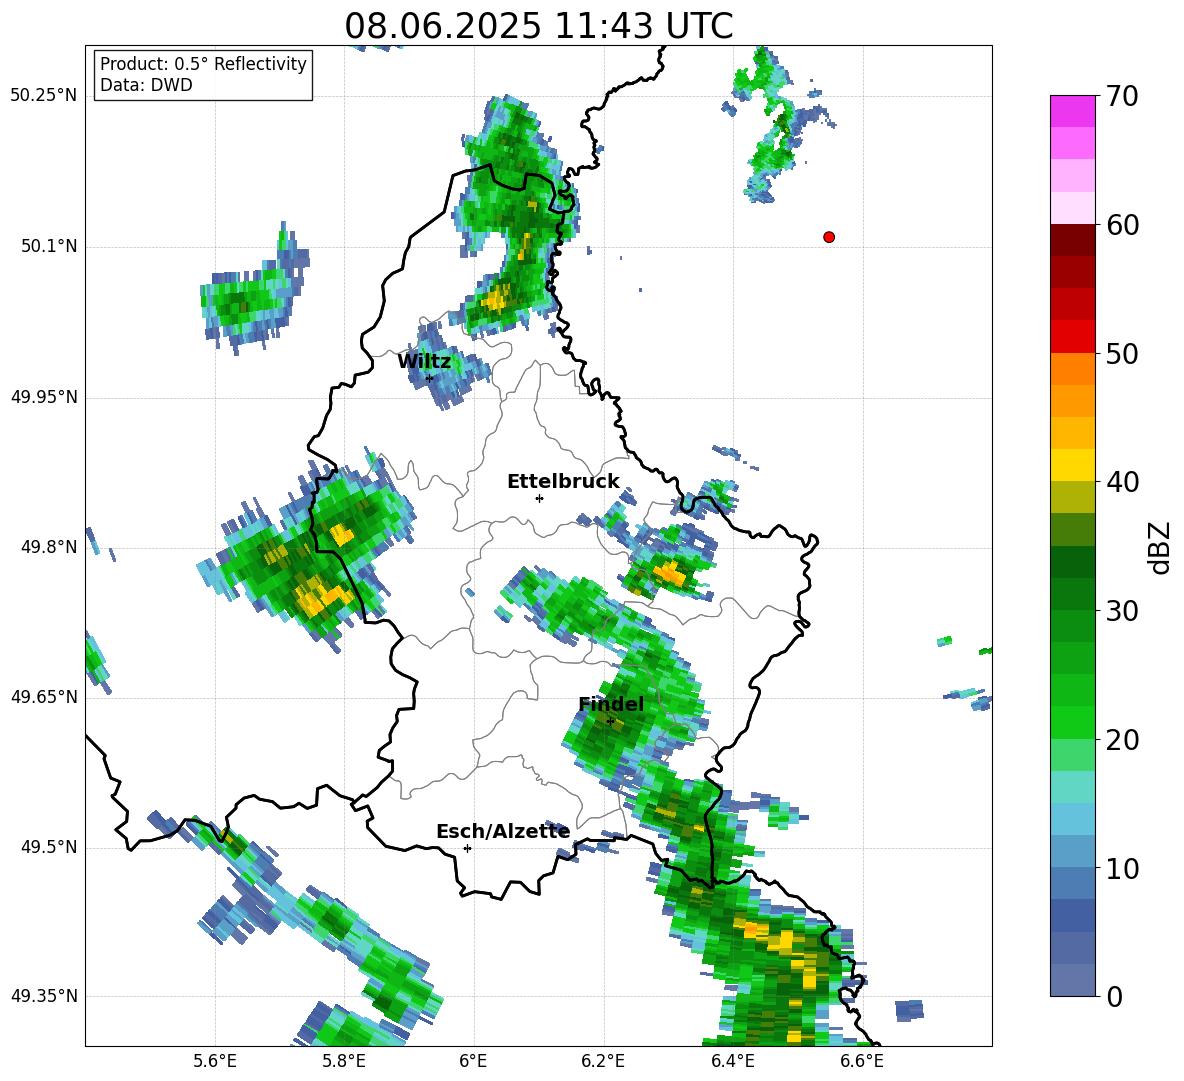Click the 5.6°E longitude label
The width and height of the screenshot is (1184, 1081).
click(x=215, y=1061)
